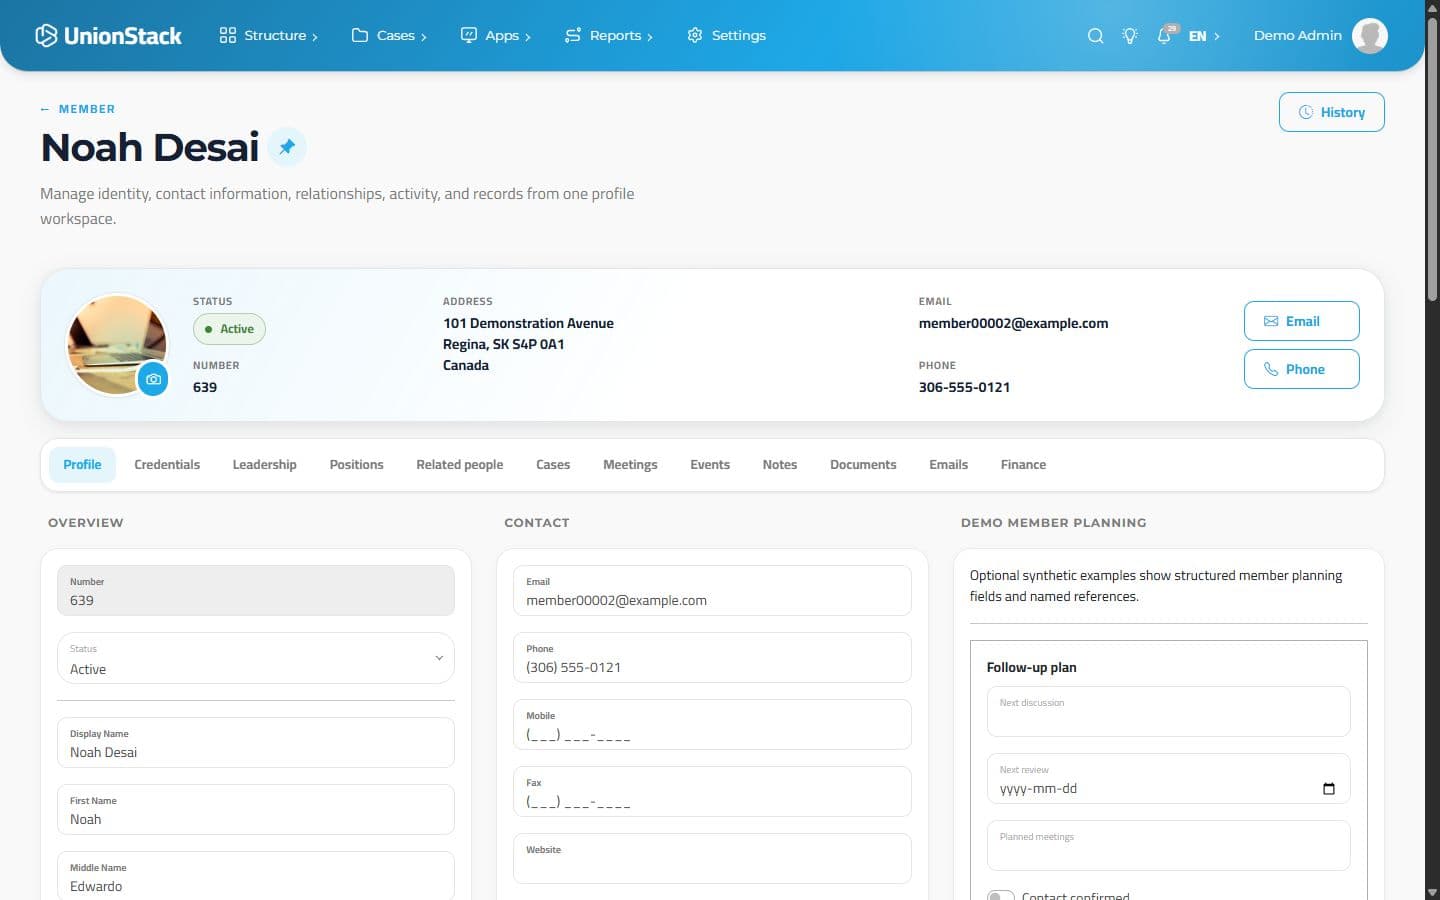Open the Emails tab
This screenshot has height=900, width=1440.
[949, 465]
